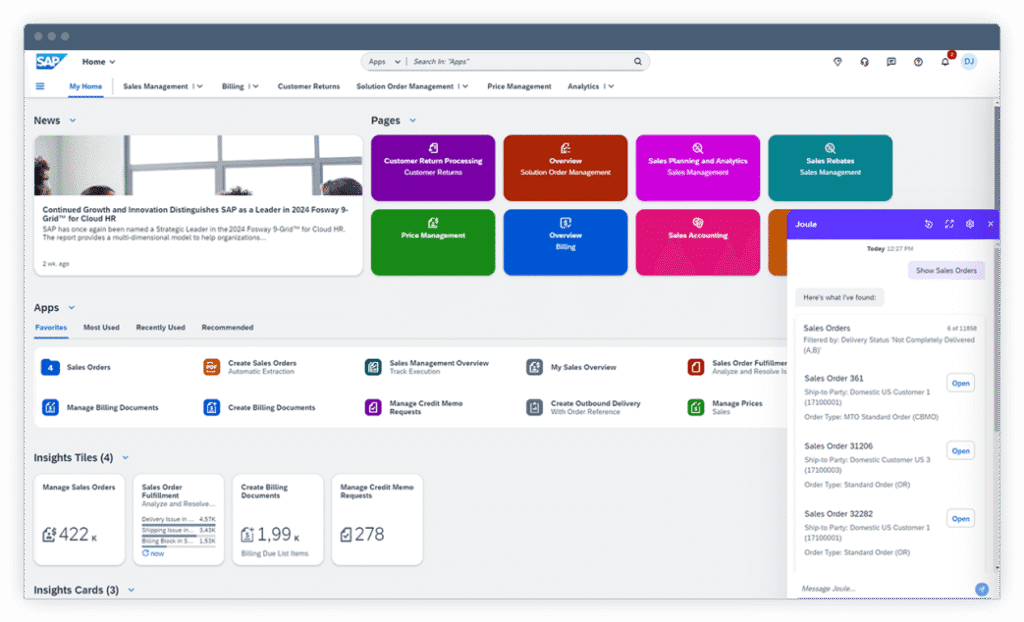1024x622 pixels.
Task: Open the green Price Management page tile
Action: tap(432, 241)
